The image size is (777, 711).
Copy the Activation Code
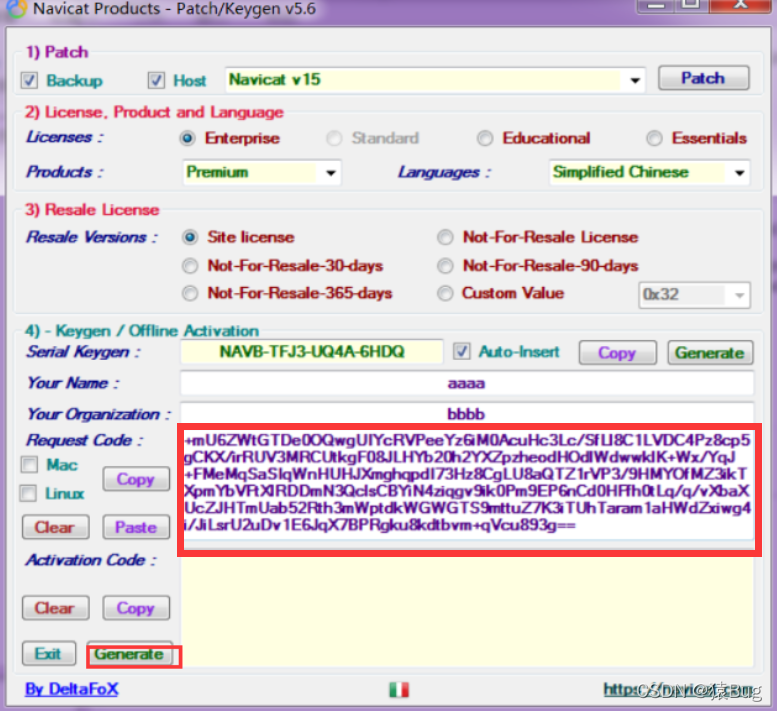click(x=136, y=608)
